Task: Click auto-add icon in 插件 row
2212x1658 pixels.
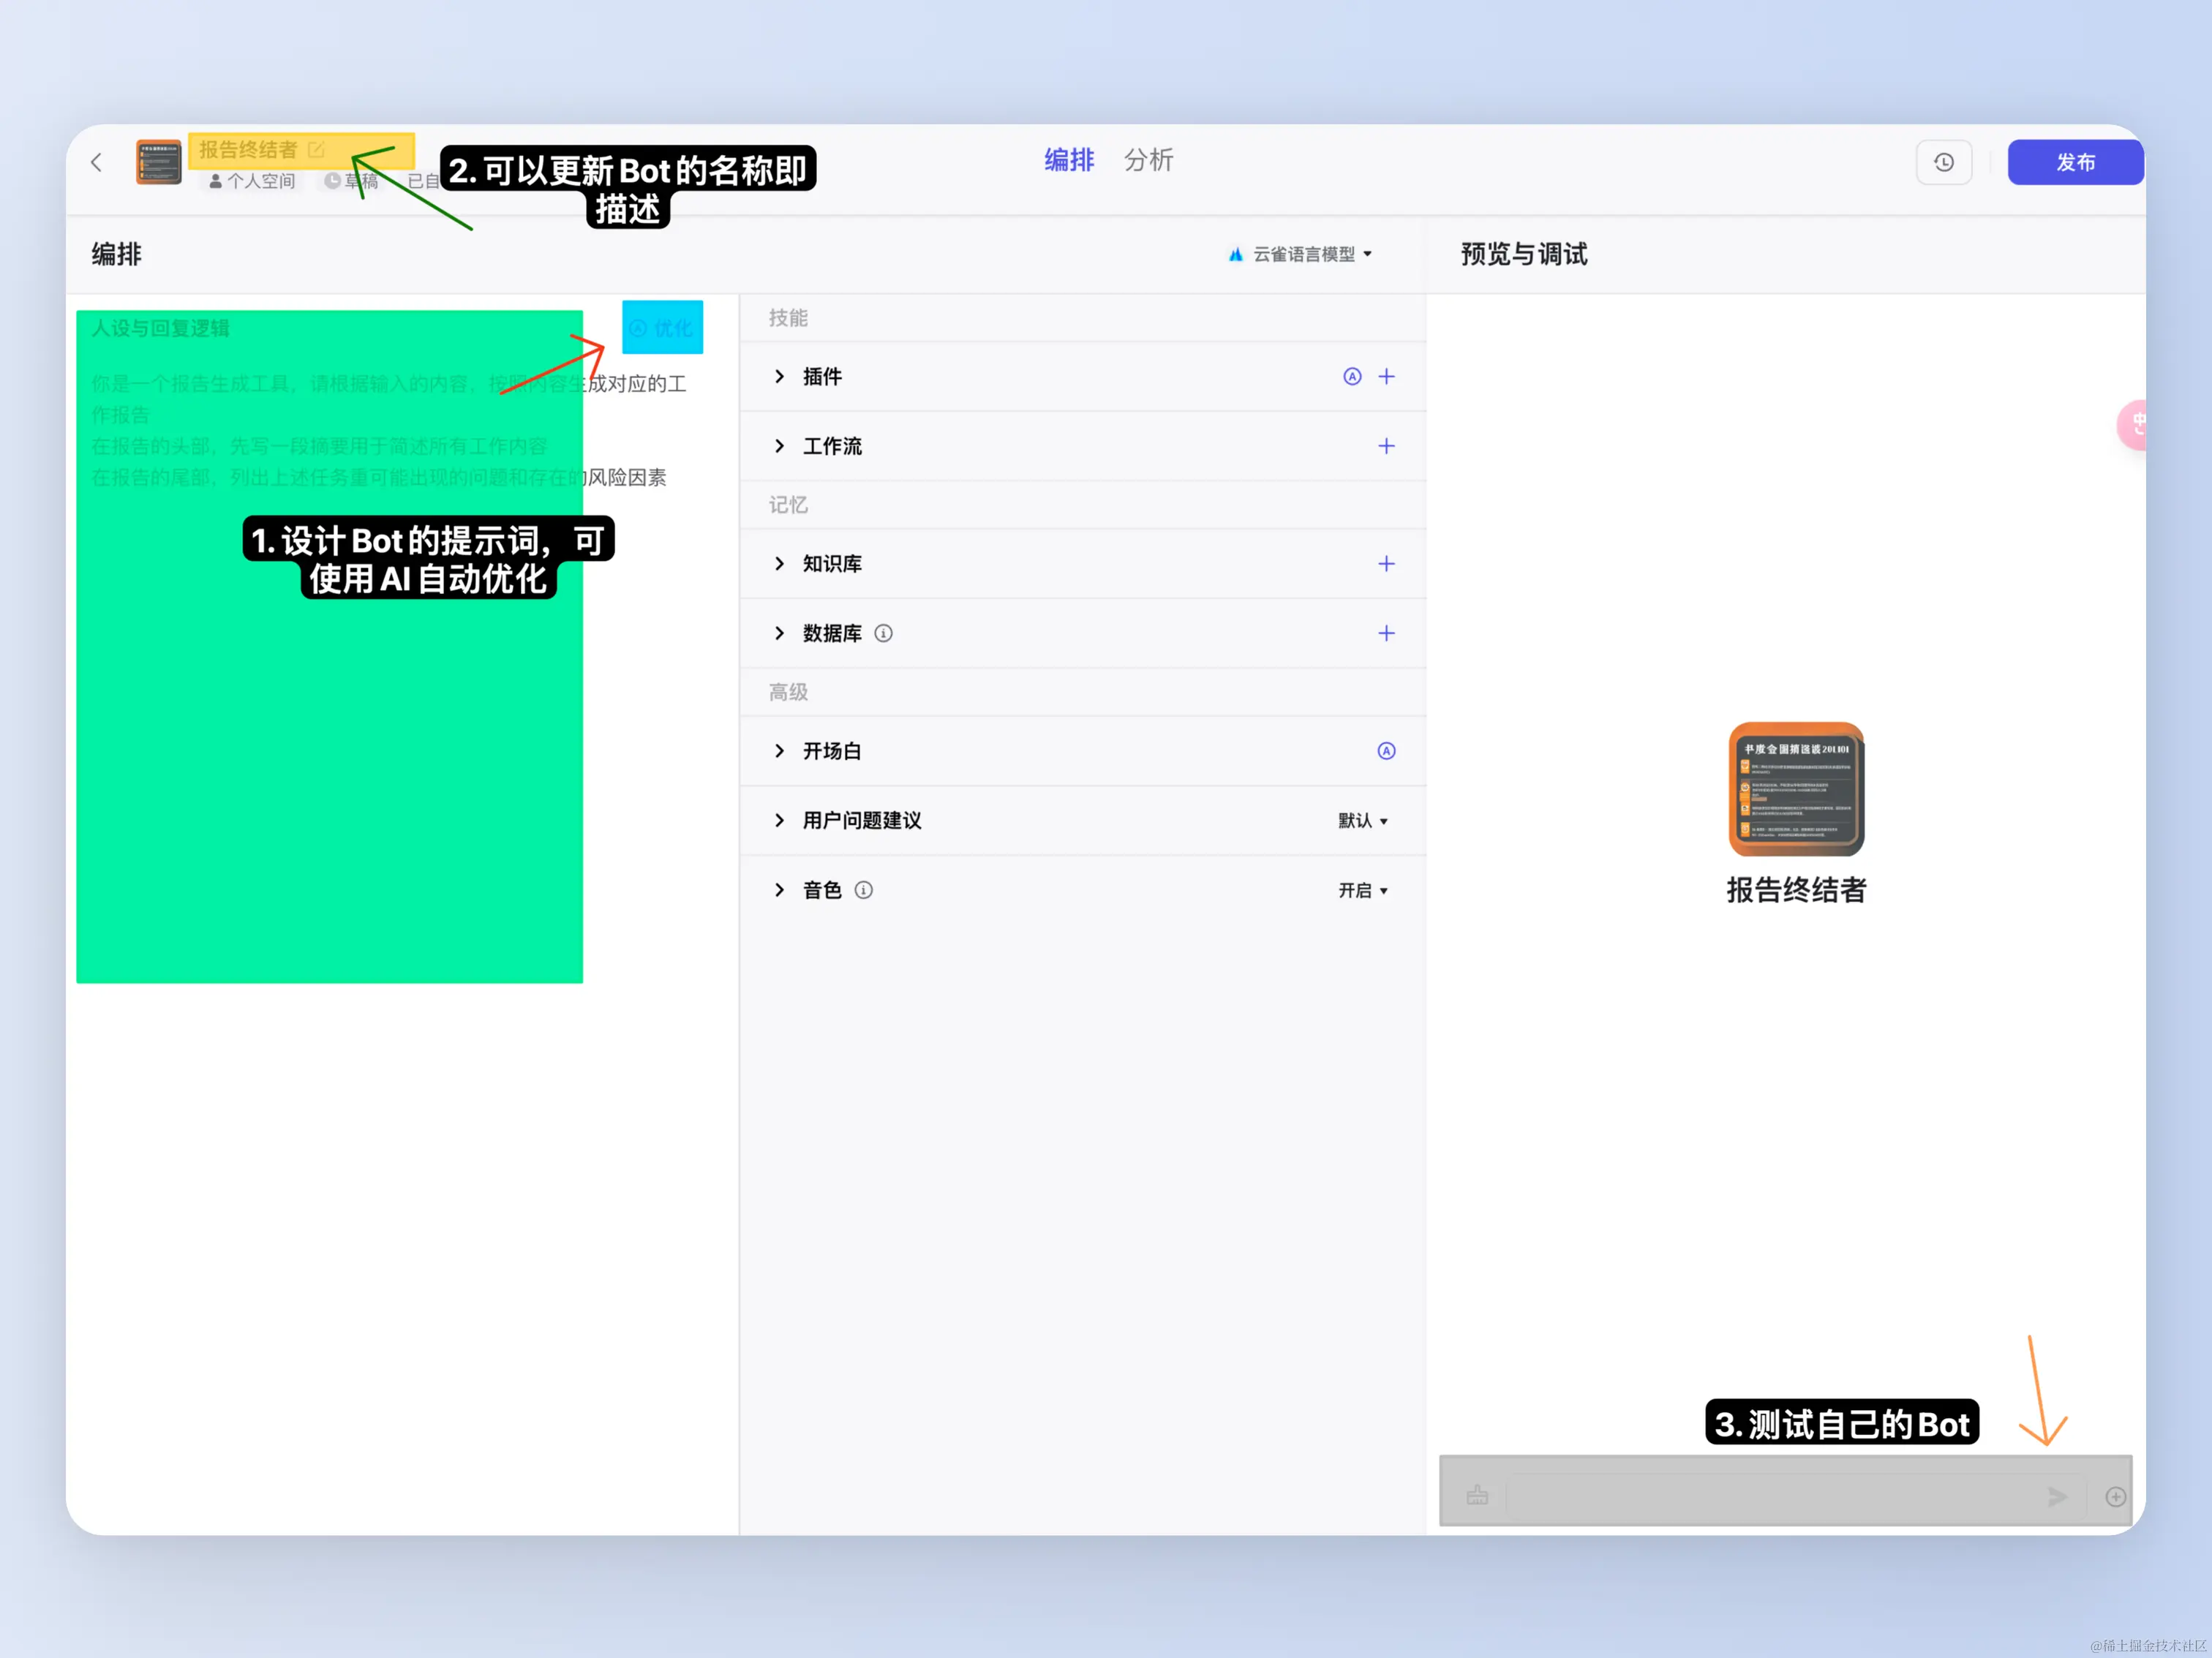Action: click(x=1352, y=377)
